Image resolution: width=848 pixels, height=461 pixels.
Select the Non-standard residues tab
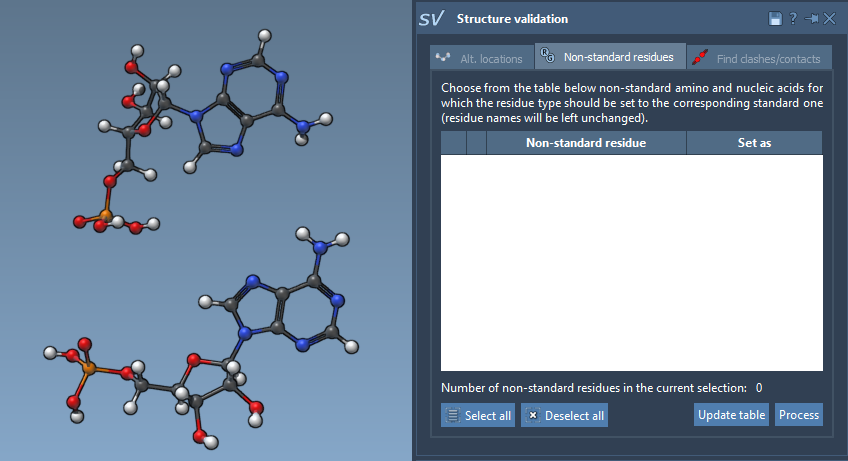(610, 57)
